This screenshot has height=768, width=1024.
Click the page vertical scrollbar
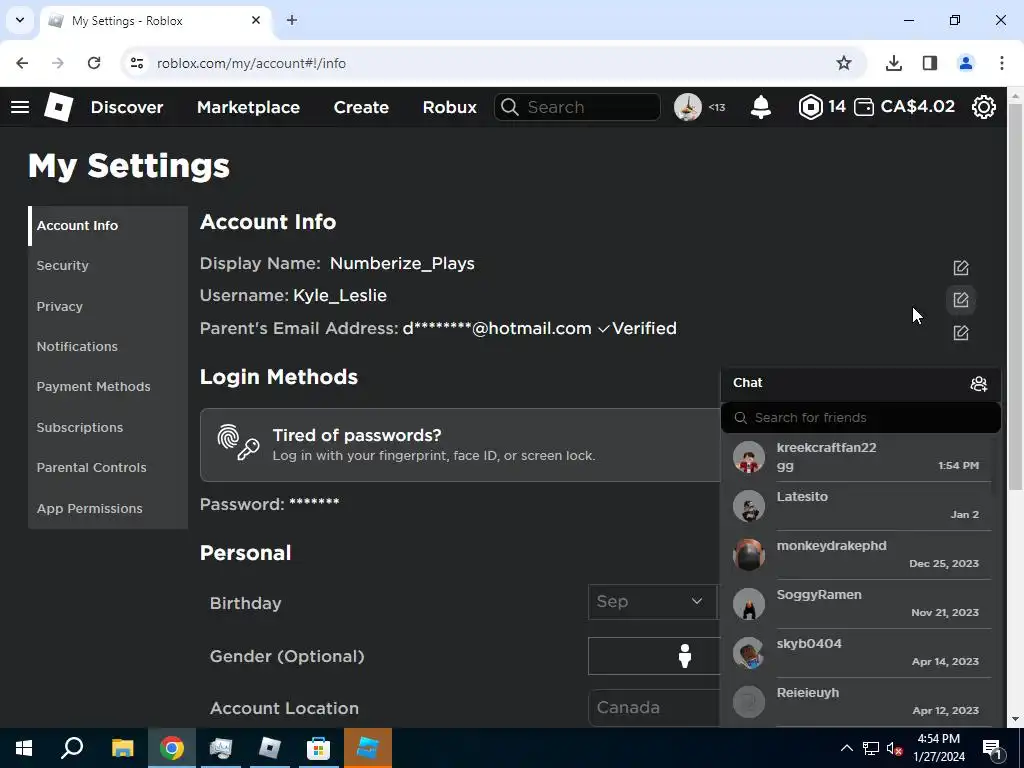(1016, 297)
